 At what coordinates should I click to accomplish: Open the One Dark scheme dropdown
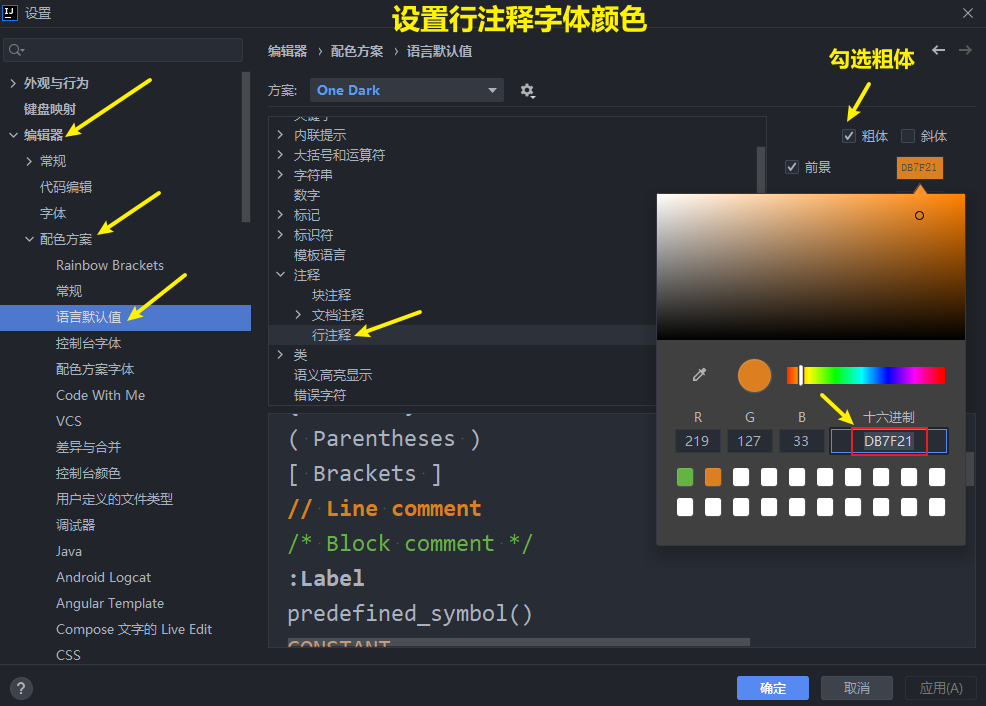406,91
